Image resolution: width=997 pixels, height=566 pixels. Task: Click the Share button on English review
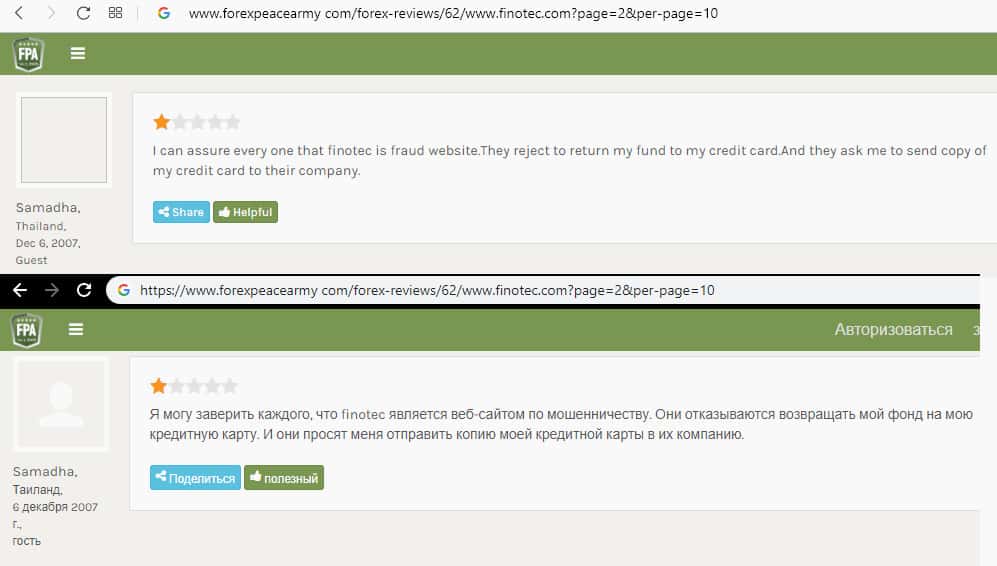click(181, 212)
